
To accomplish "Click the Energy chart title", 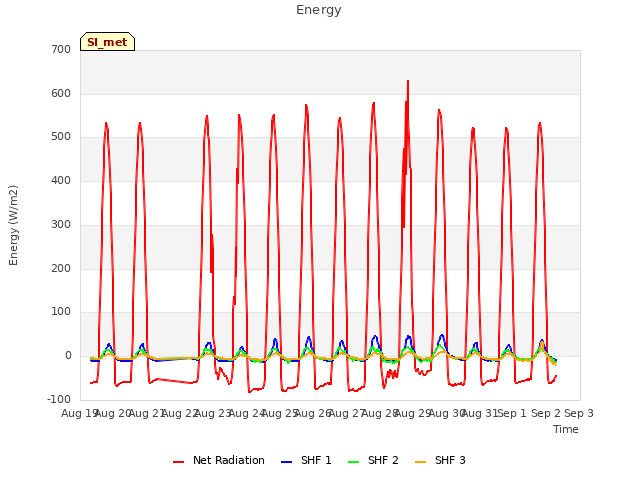I will coord(319,10).
